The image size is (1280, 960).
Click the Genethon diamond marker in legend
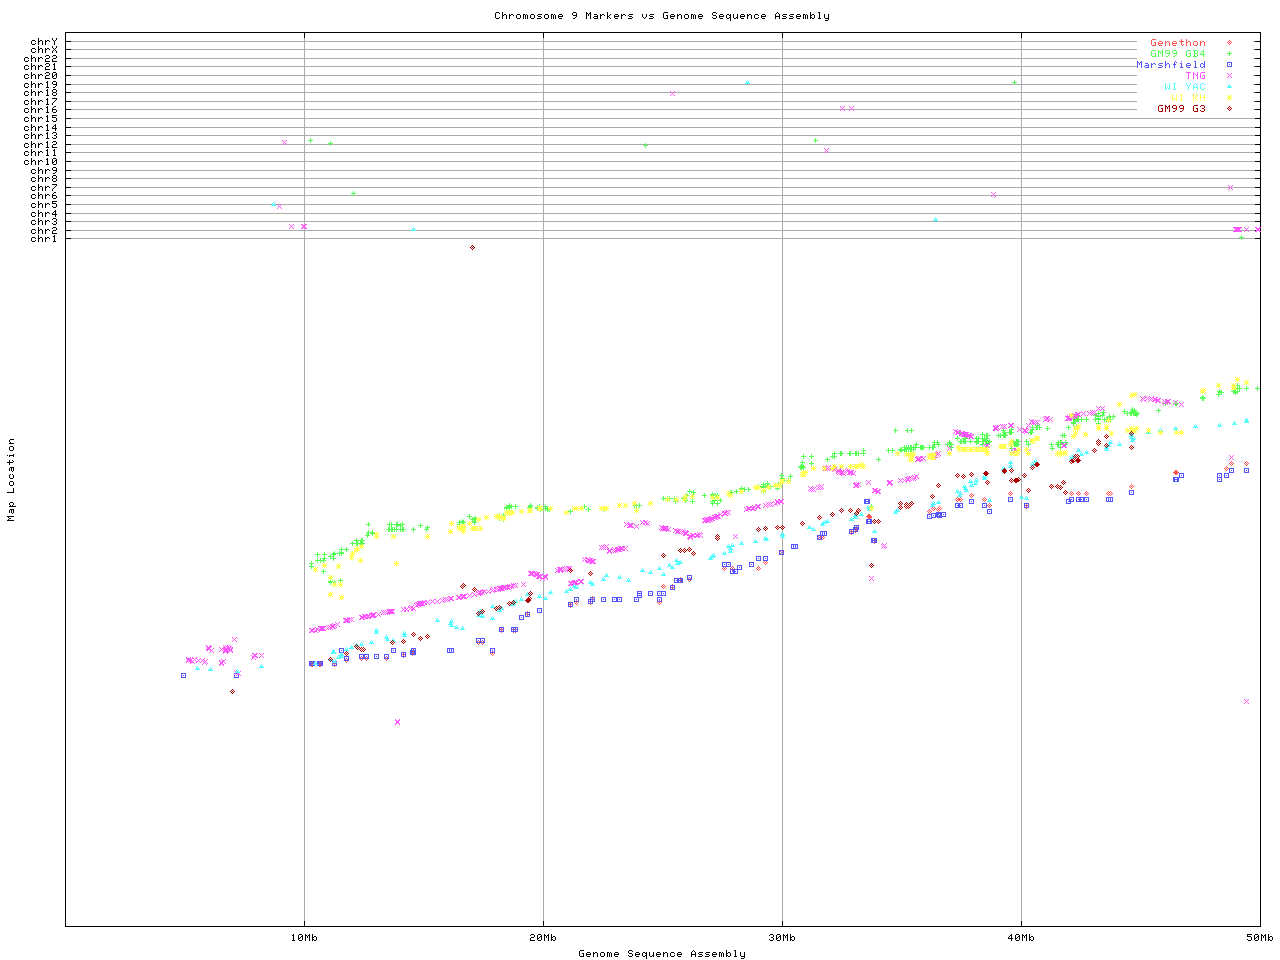pyautogui.click(x=1229, y=43)
